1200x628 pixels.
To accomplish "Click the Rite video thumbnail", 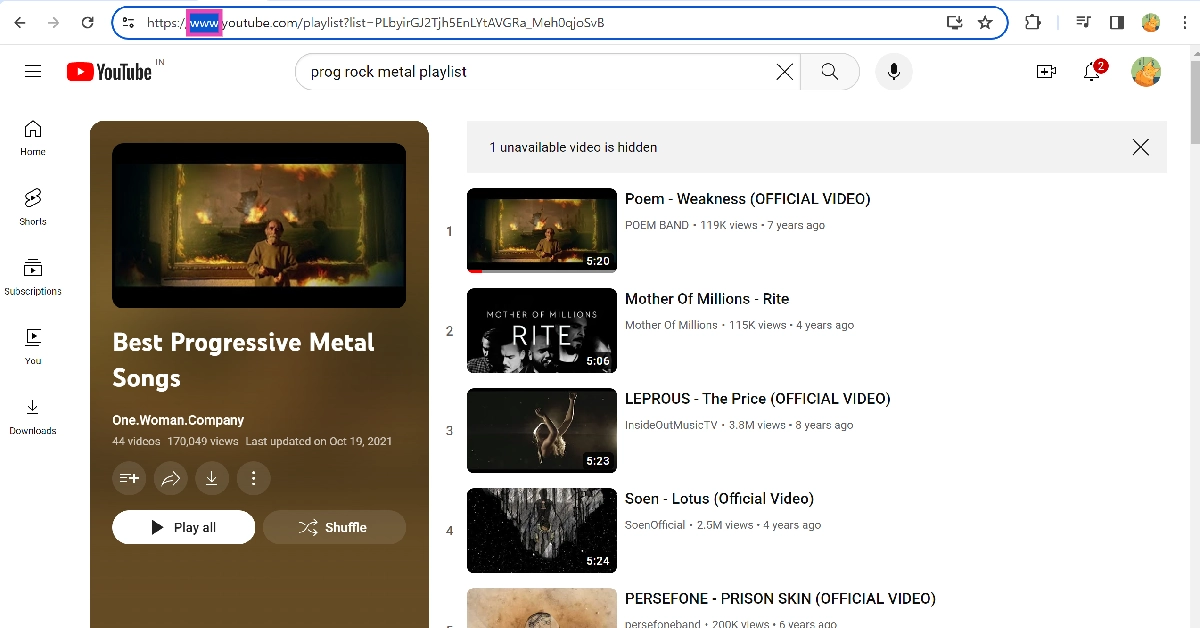I will [542, 330].
